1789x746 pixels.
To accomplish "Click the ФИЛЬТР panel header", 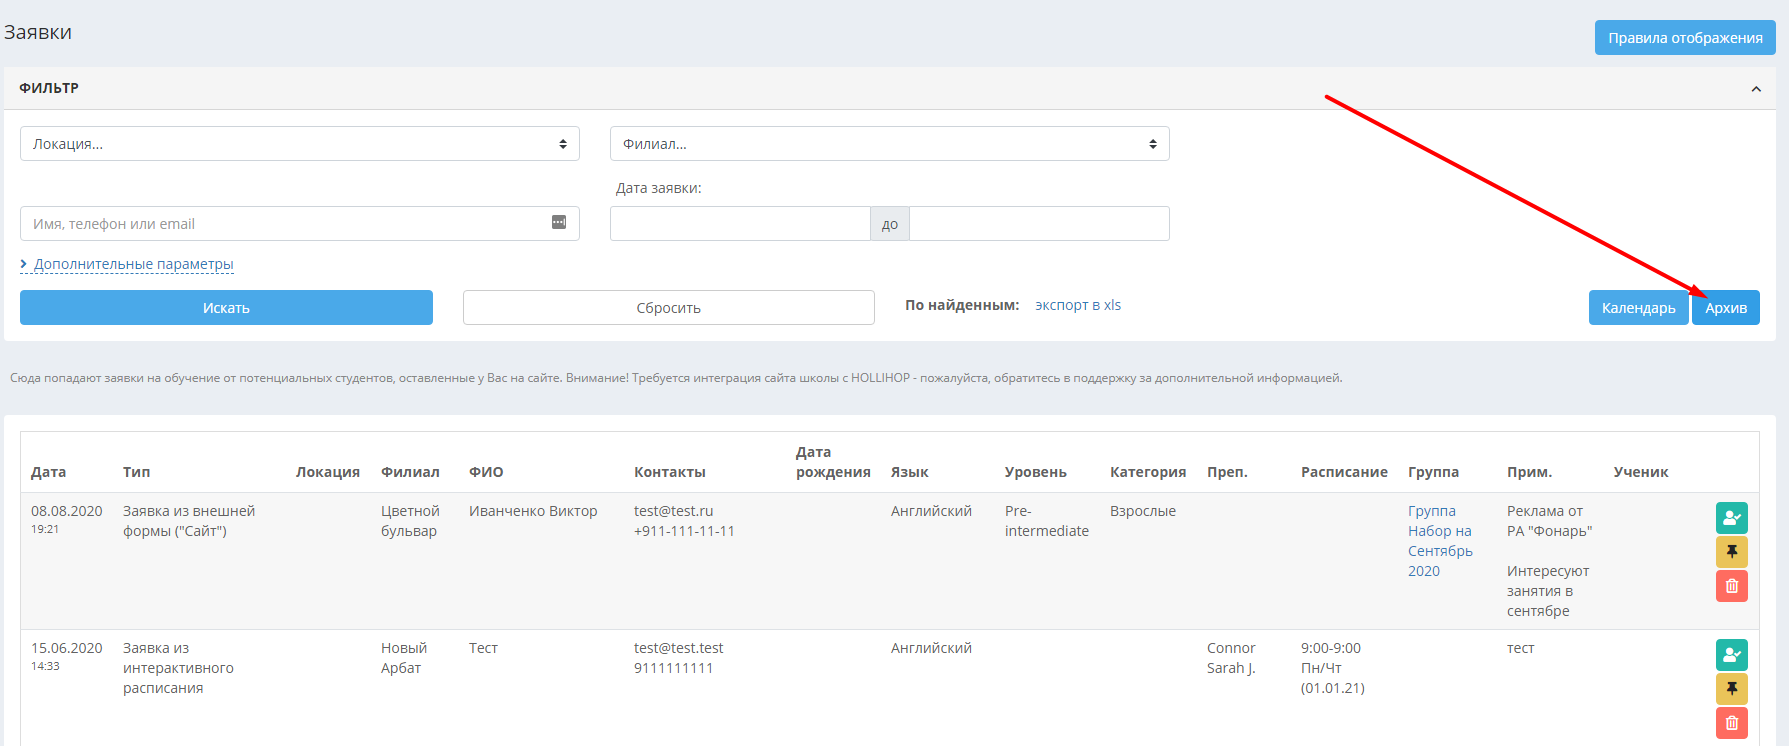I will [890, 88].
